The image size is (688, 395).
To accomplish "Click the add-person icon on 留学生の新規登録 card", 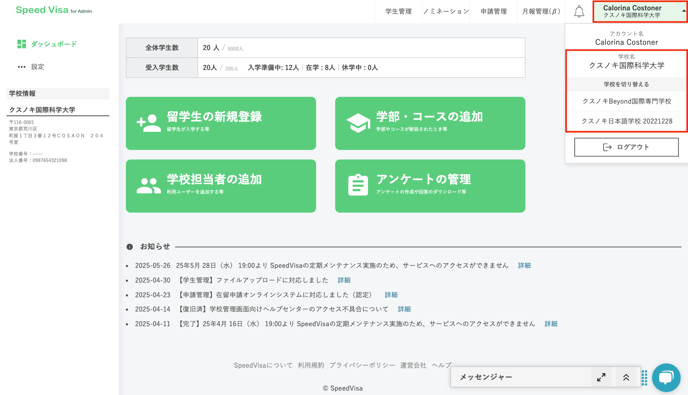I will coord(149,123).
